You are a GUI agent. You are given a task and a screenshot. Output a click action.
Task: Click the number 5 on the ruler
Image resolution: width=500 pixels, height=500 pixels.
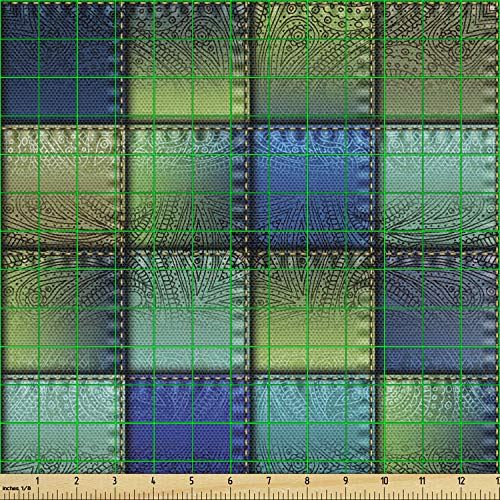click(192, 481)
